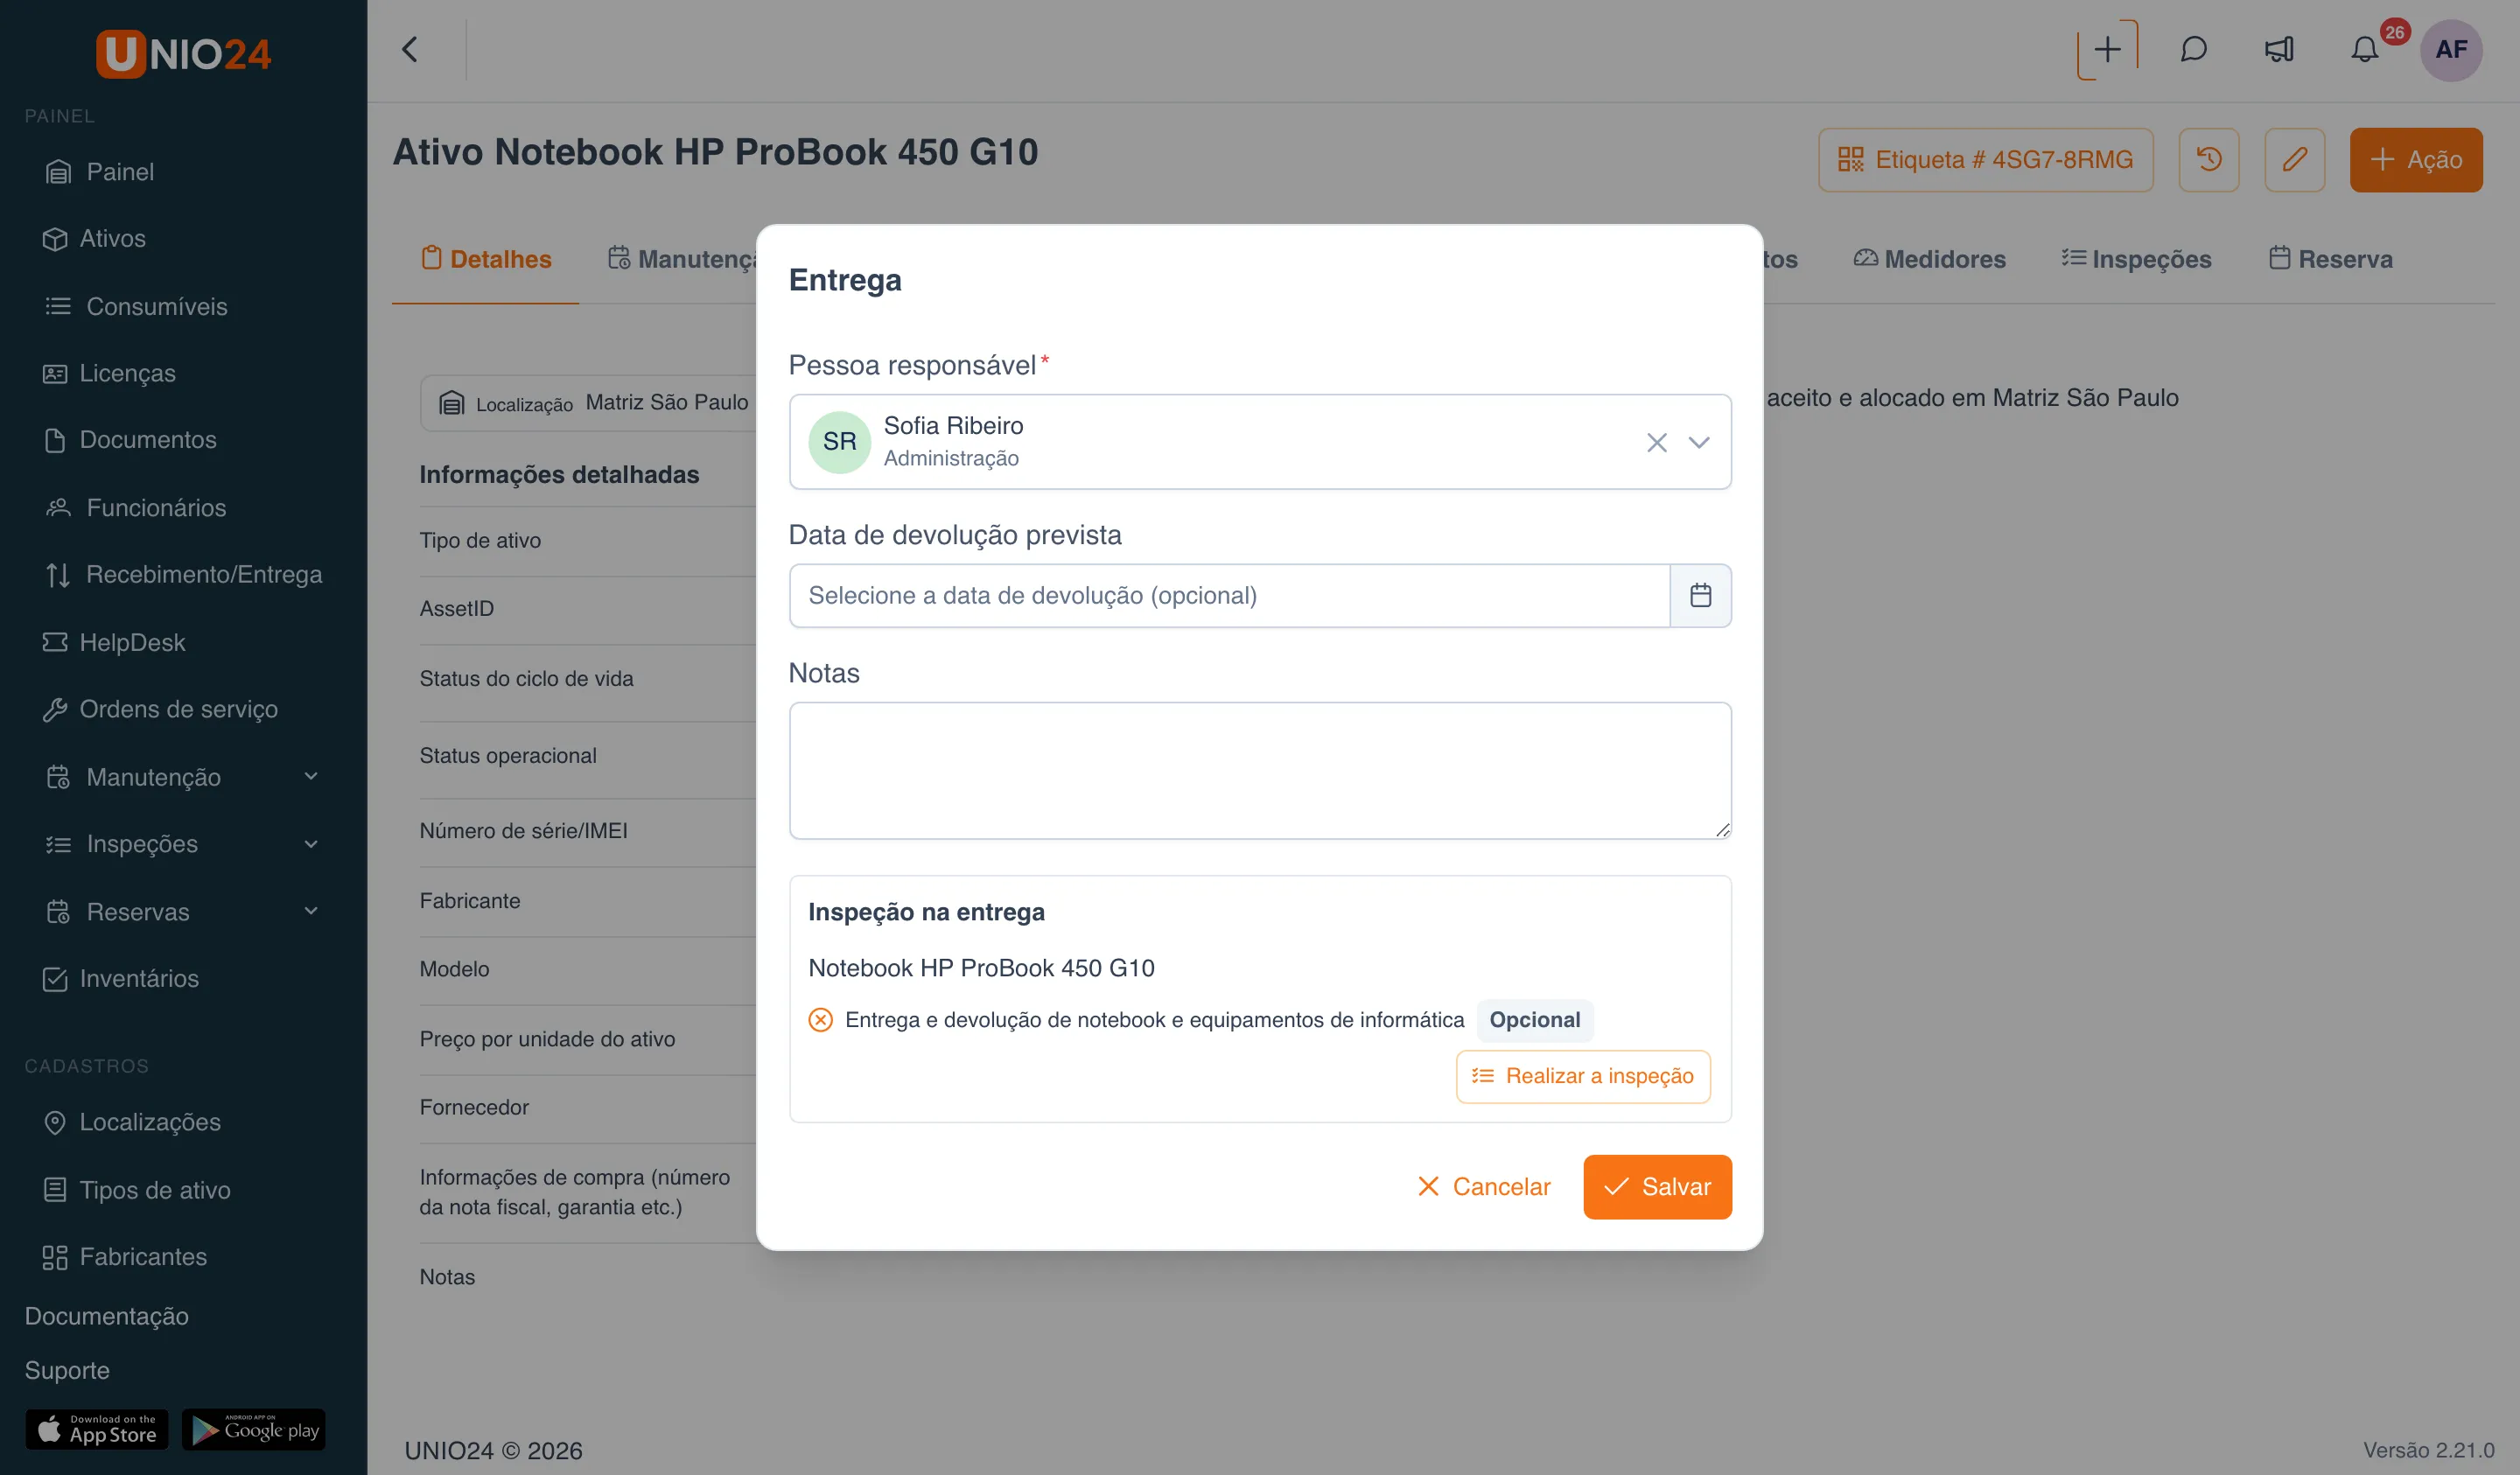
Task: Expand the Pessoa responsável dropdown
Action: (1699, 442)
